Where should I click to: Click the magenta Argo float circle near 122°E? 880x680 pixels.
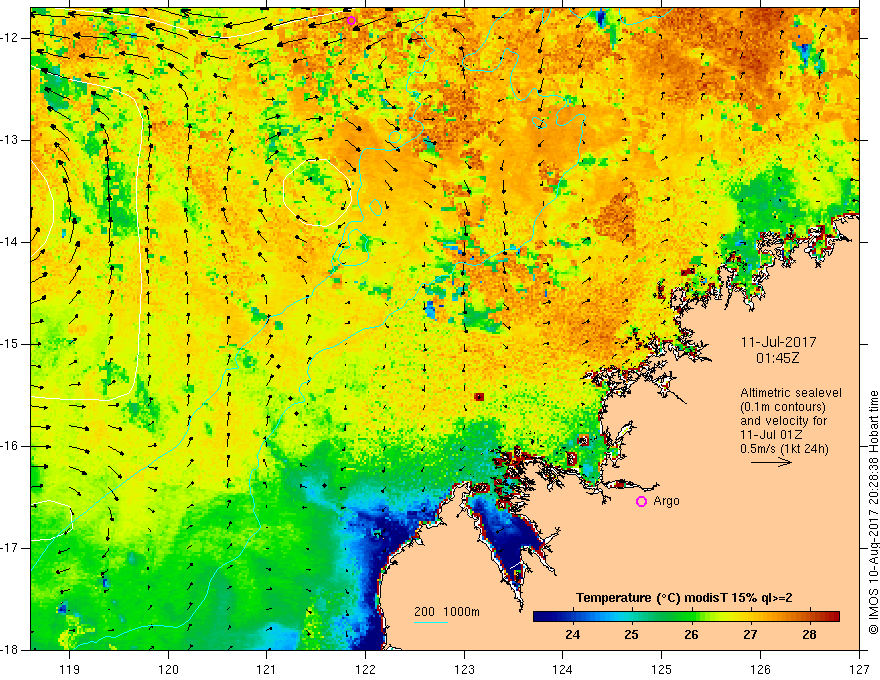click(x=351, y=21)
